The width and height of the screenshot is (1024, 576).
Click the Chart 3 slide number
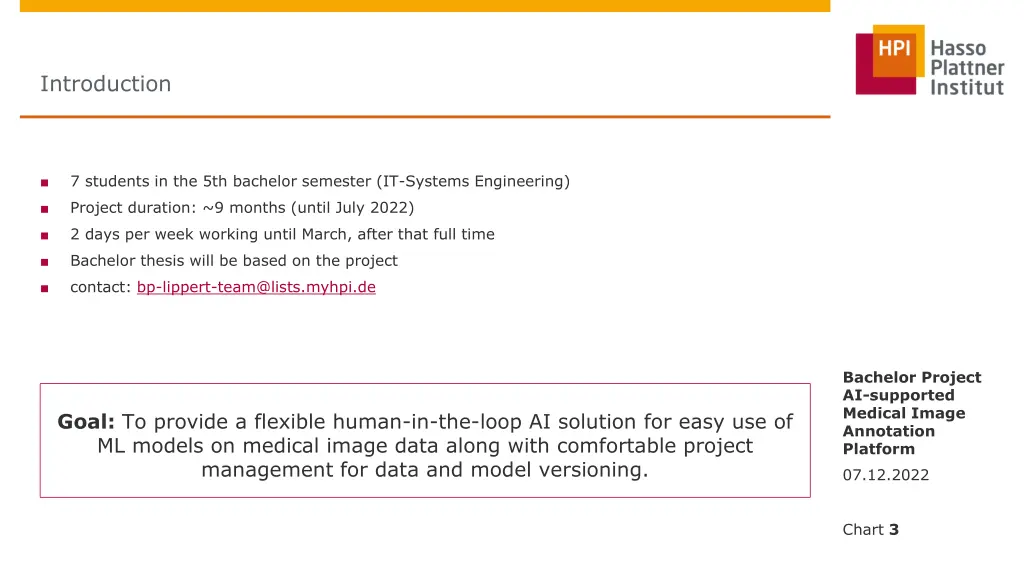pyautogui.click(x=871, y=530)
